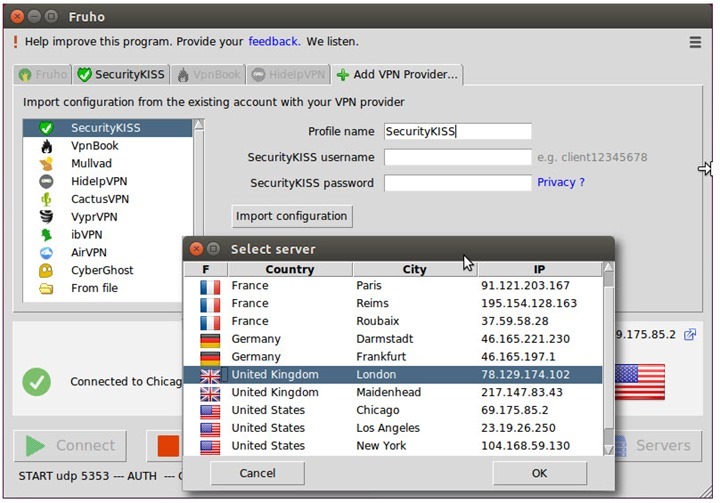Switch to the SecurityKISS tab

click(x=121, y=75)
